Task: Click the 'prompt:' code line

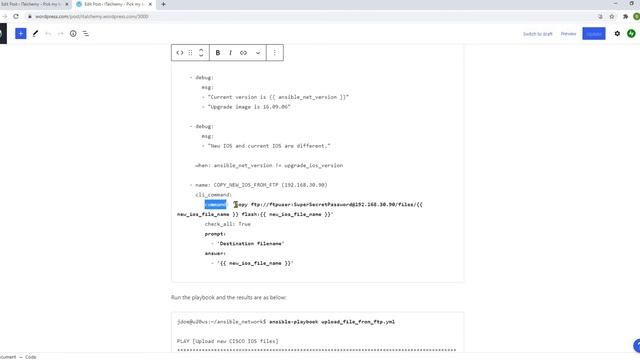Action: [215, 234]
